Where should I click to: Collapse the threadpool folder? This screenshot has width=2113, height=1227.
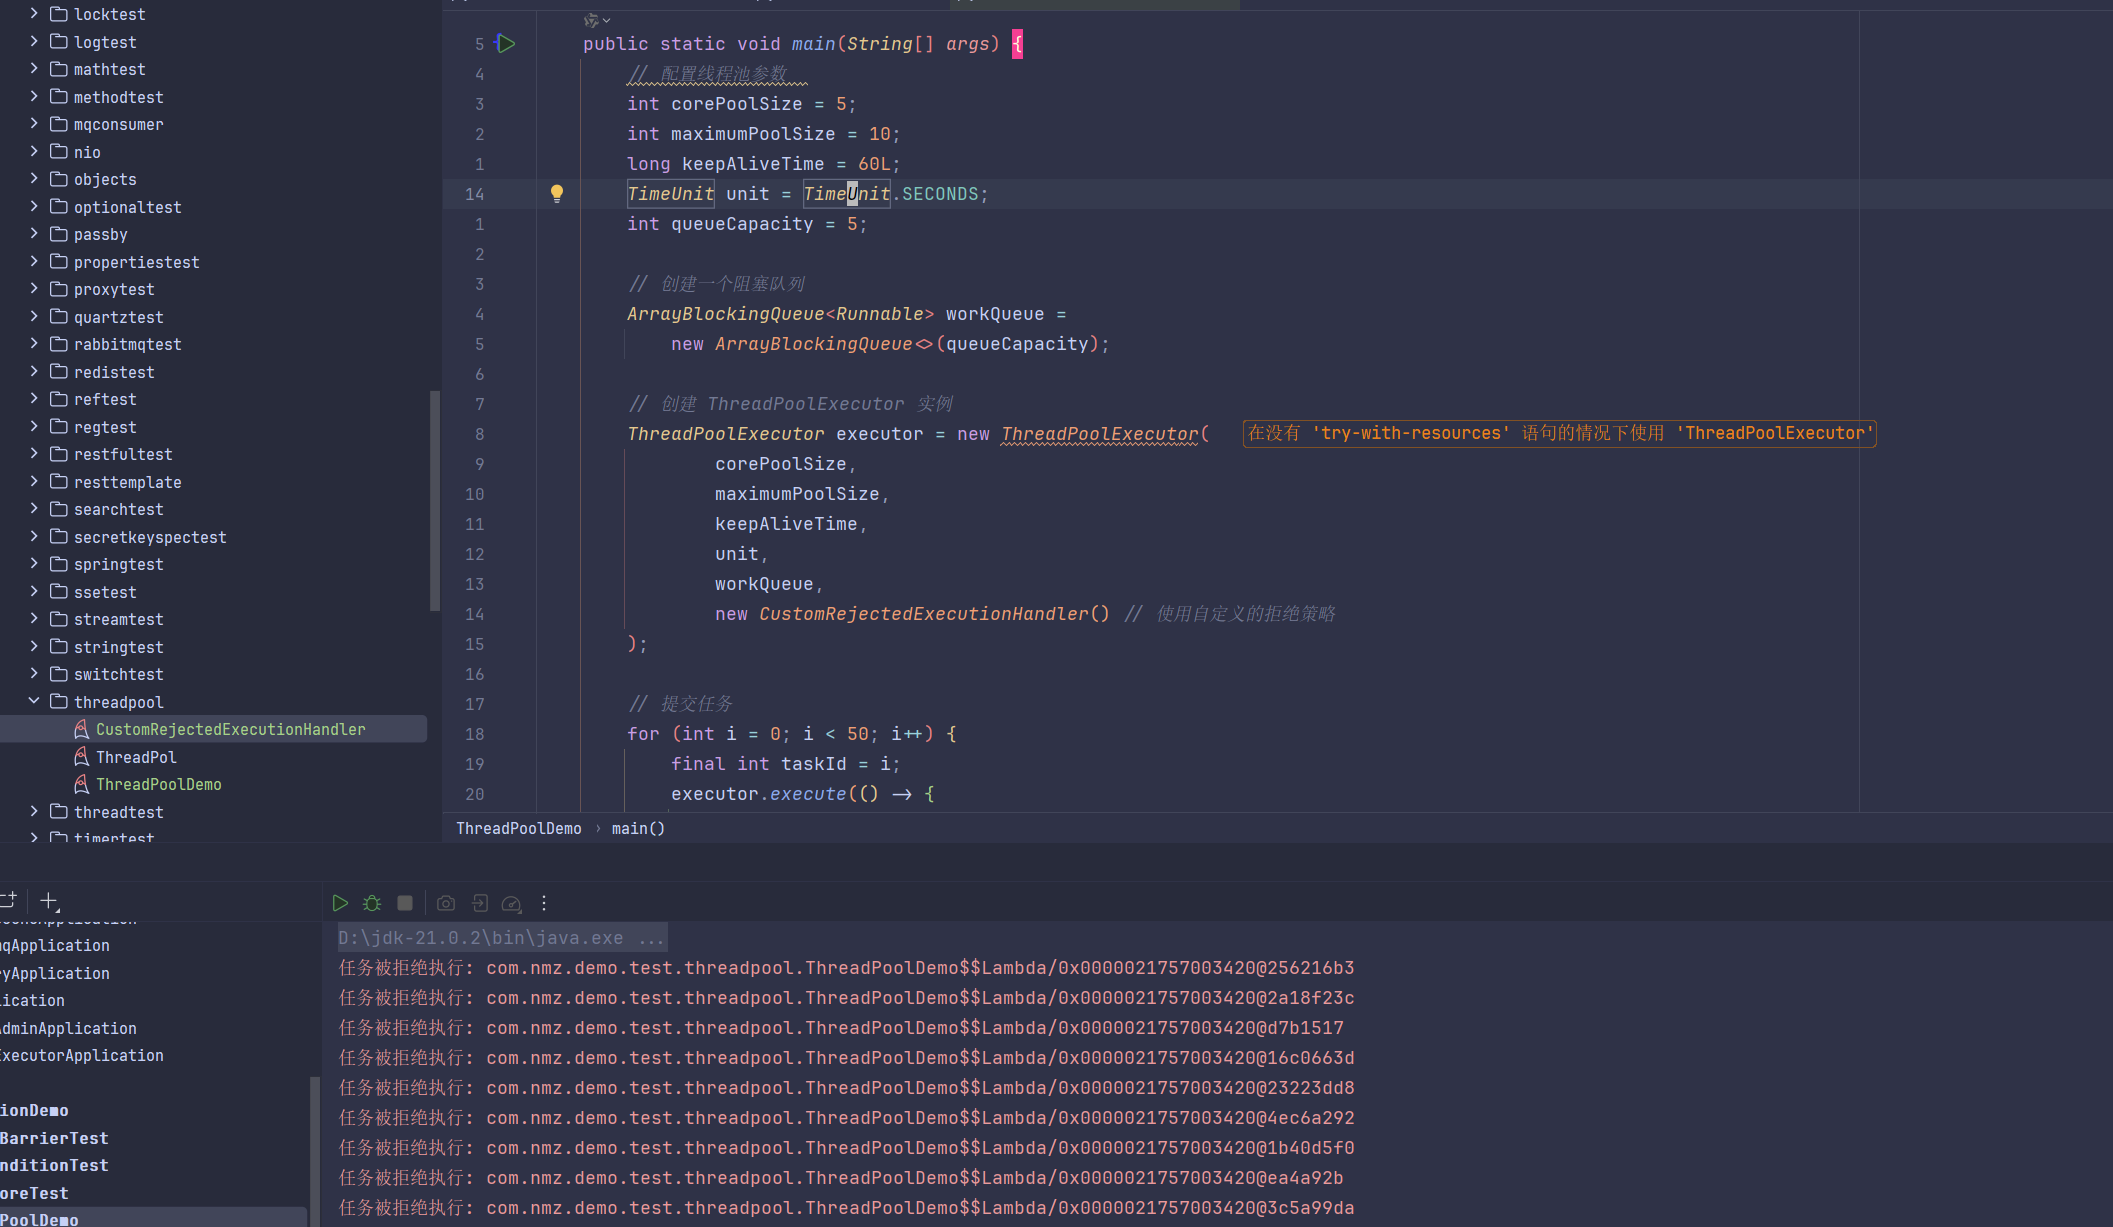34,702
